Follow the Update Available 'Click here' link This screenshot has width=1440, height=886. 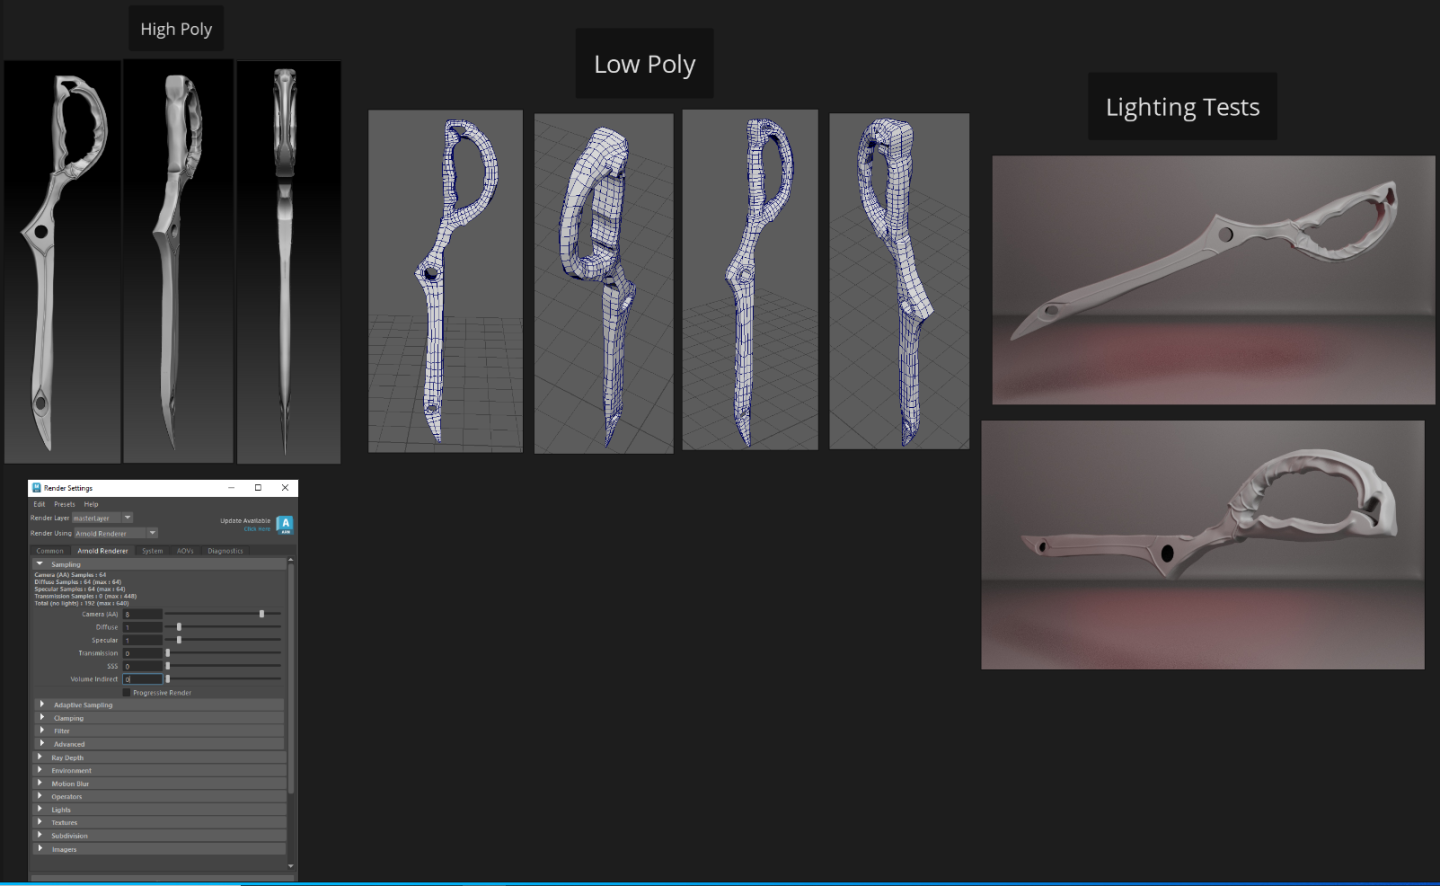(x=257, y=529)
